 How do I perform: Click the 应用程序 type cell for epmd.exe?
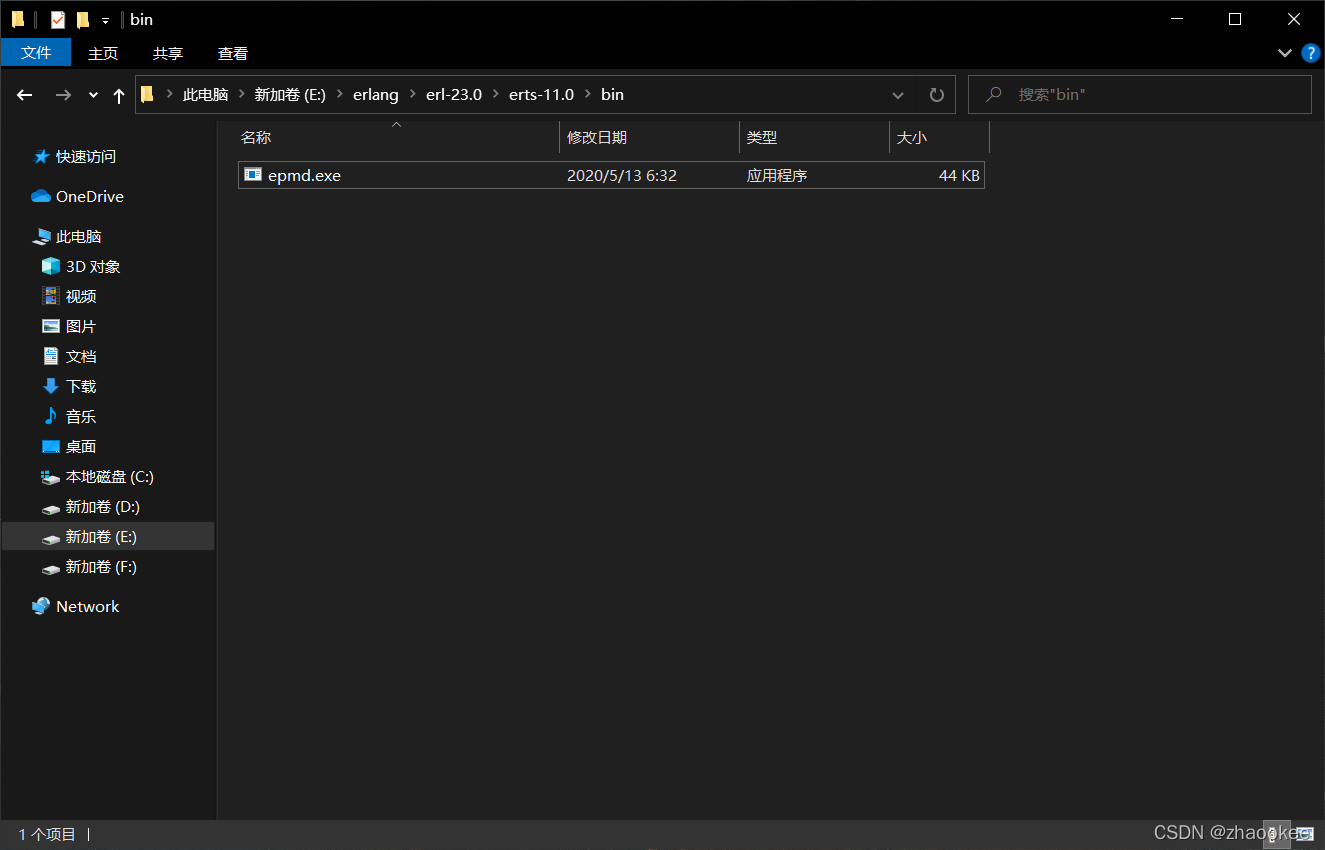pyautogui.click(x=777, y=176)
